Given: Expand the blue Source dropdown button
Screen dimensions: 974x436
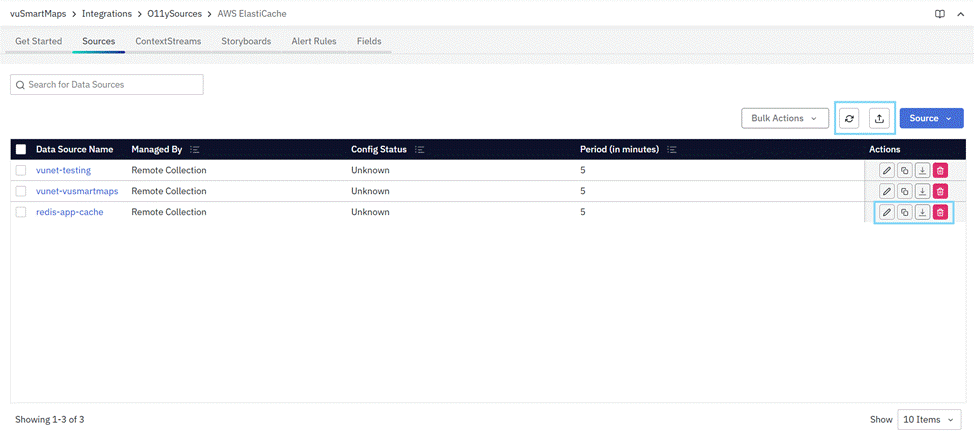Looking at the screenshot, I should pyautogui.click(x=930, y=118).
